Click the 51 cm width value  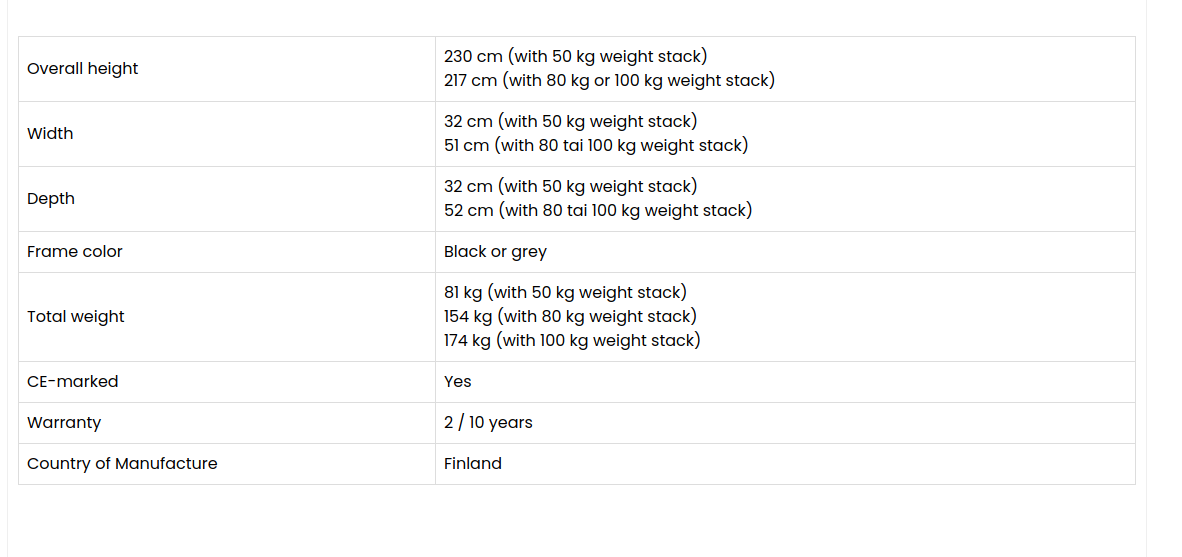click(x=596, y=146)
